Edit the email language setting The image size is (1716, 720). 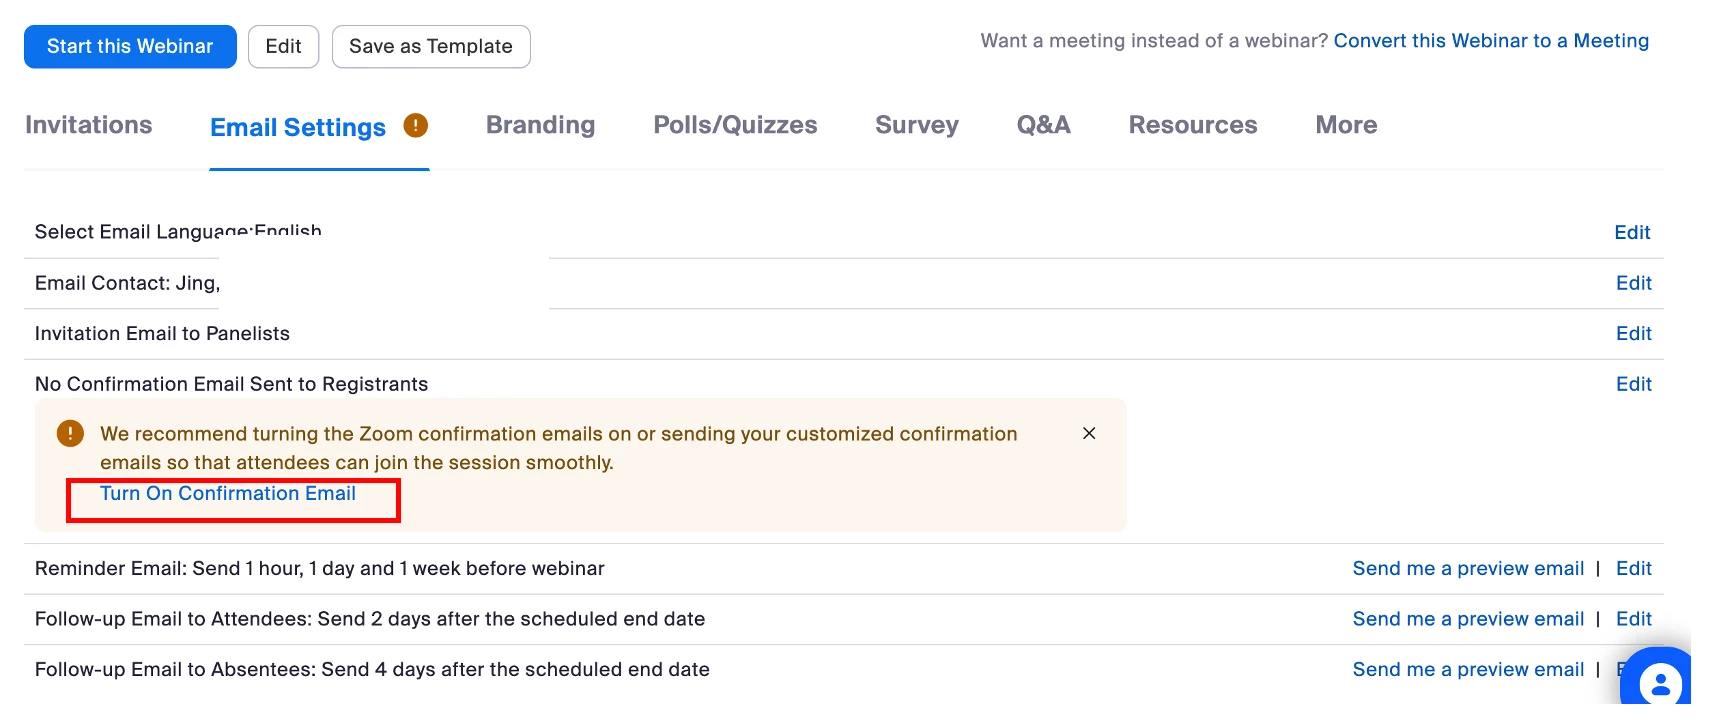(x=1632, y=233)
